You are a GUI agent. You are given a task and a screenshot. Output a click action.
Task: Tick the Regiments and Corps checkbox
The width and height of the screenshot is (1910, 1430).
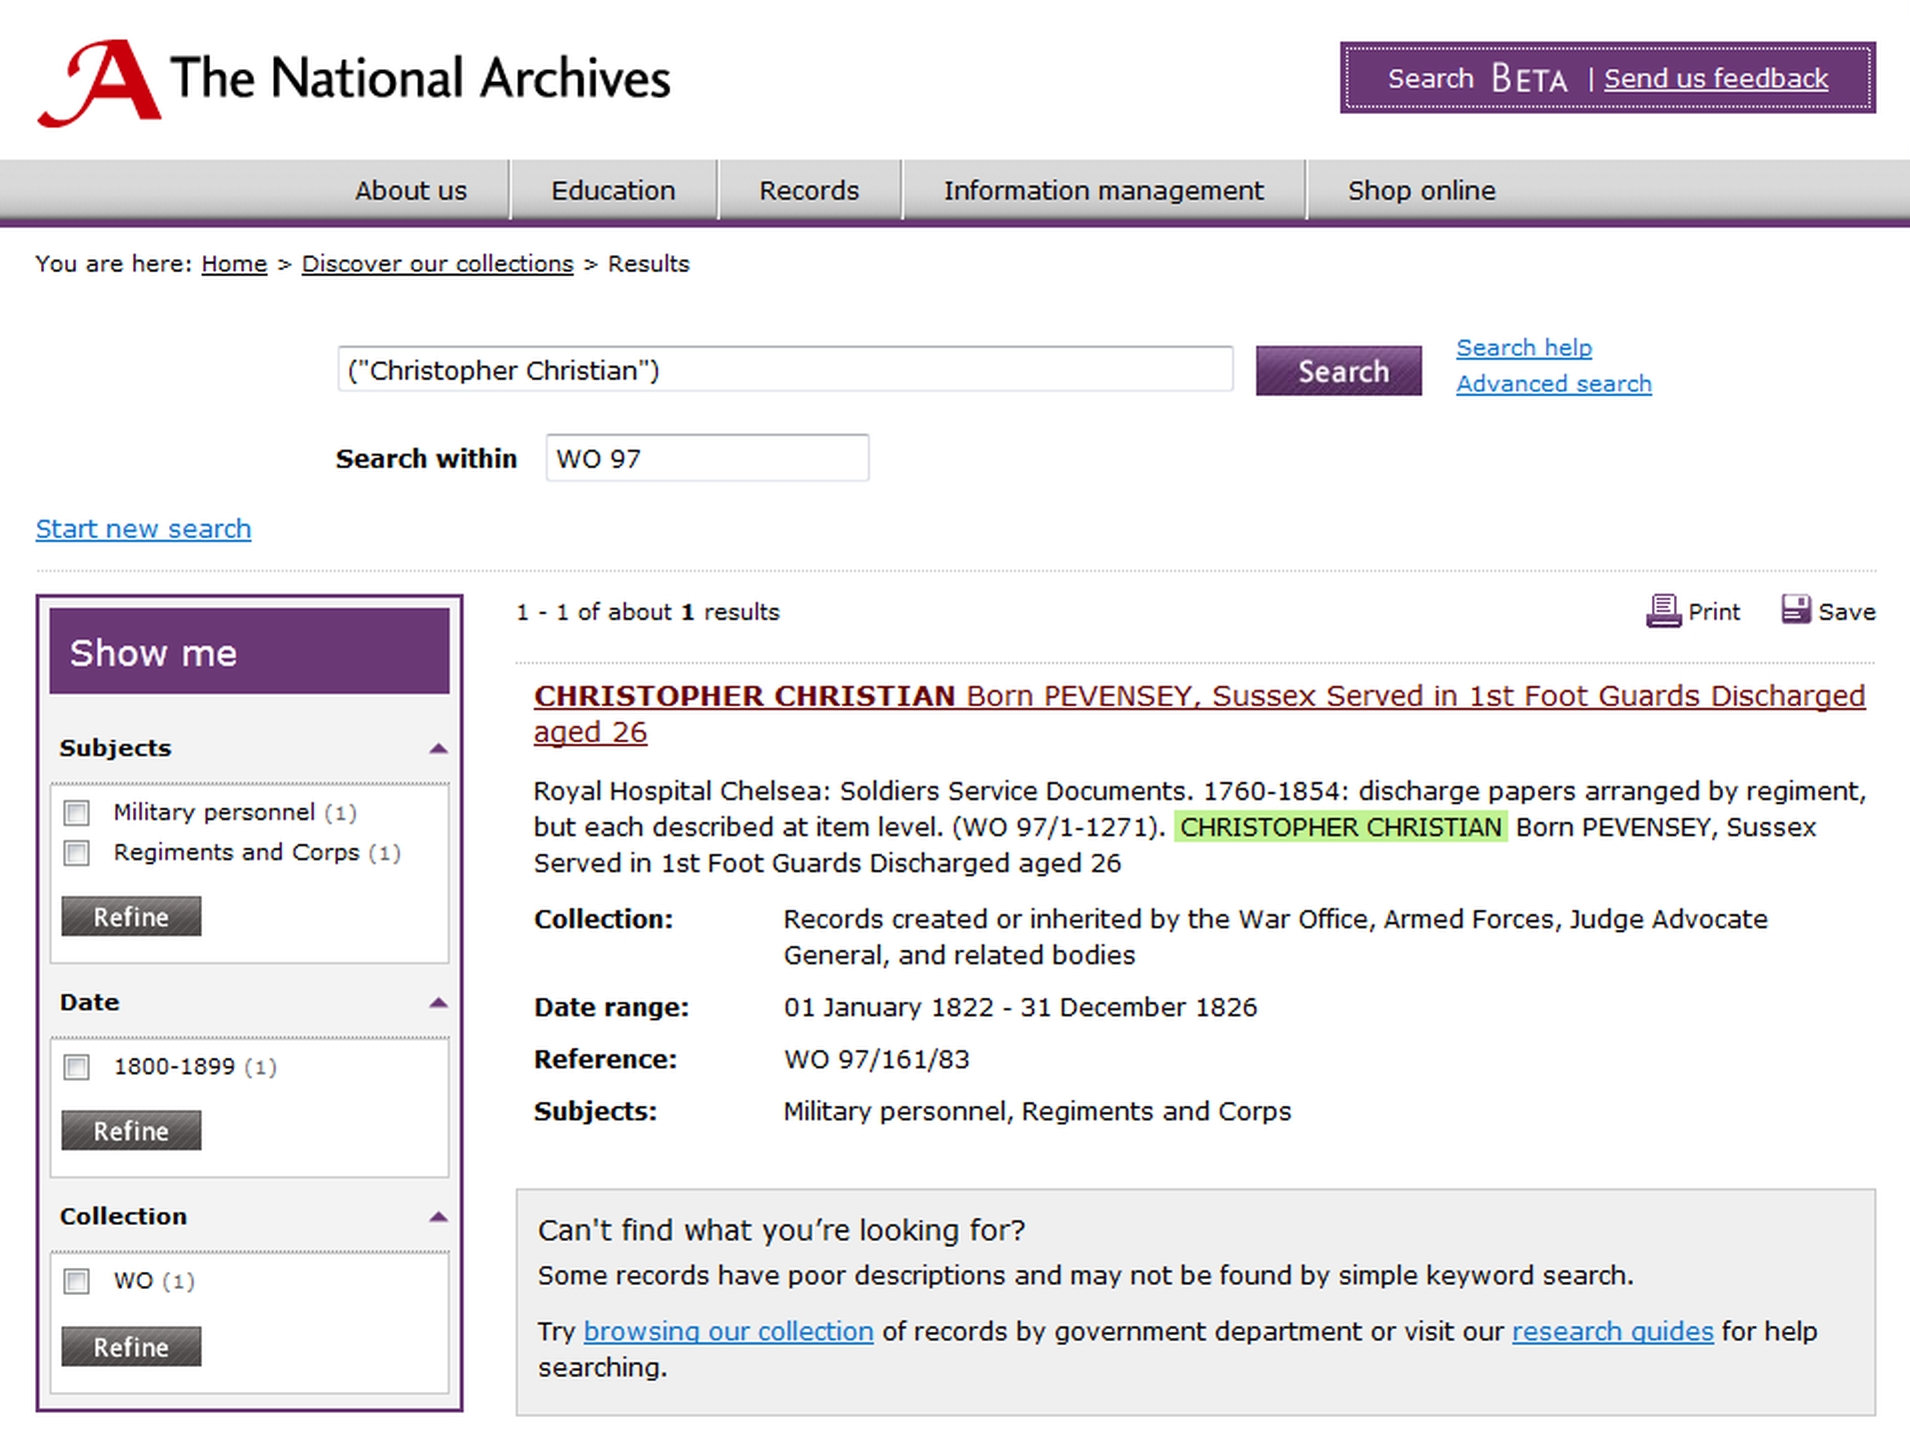coord(76,852)
